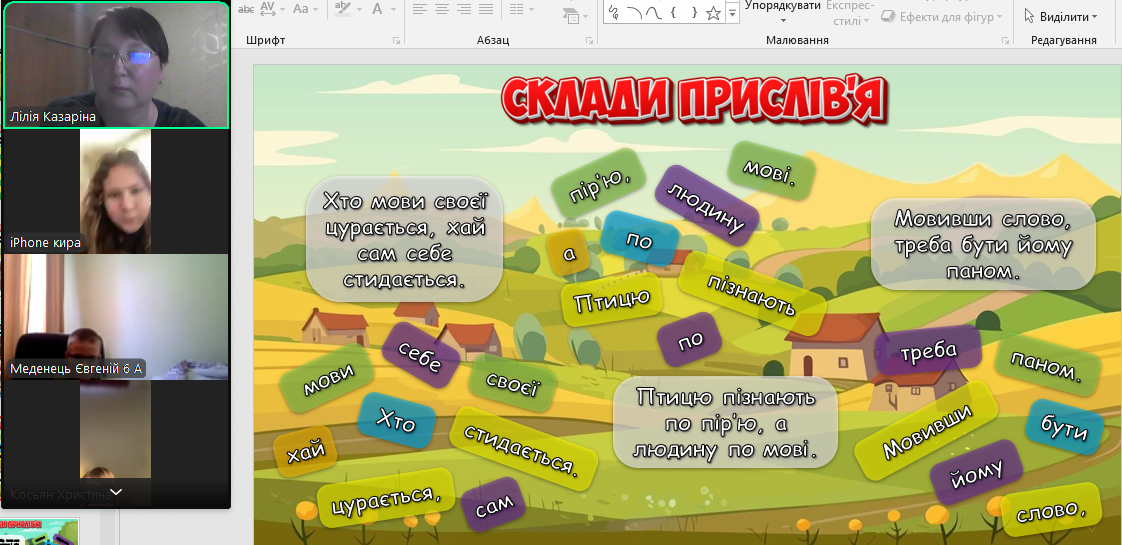The image size is (1122, 545).
Task: Align text right
Action: [x=464, y=9]
